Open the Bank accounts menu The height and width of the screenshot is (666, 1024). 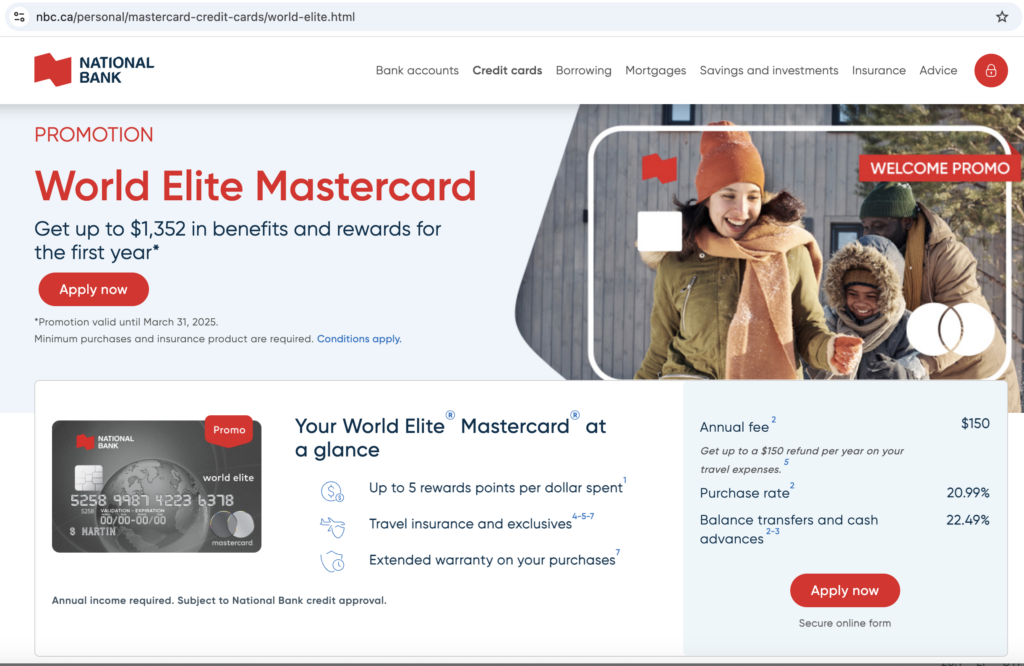[417, 71]
